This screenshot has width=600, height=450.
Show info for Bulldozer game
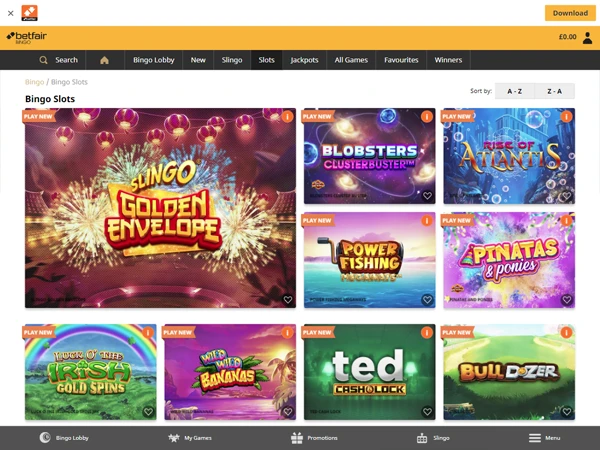coord(566,333)
